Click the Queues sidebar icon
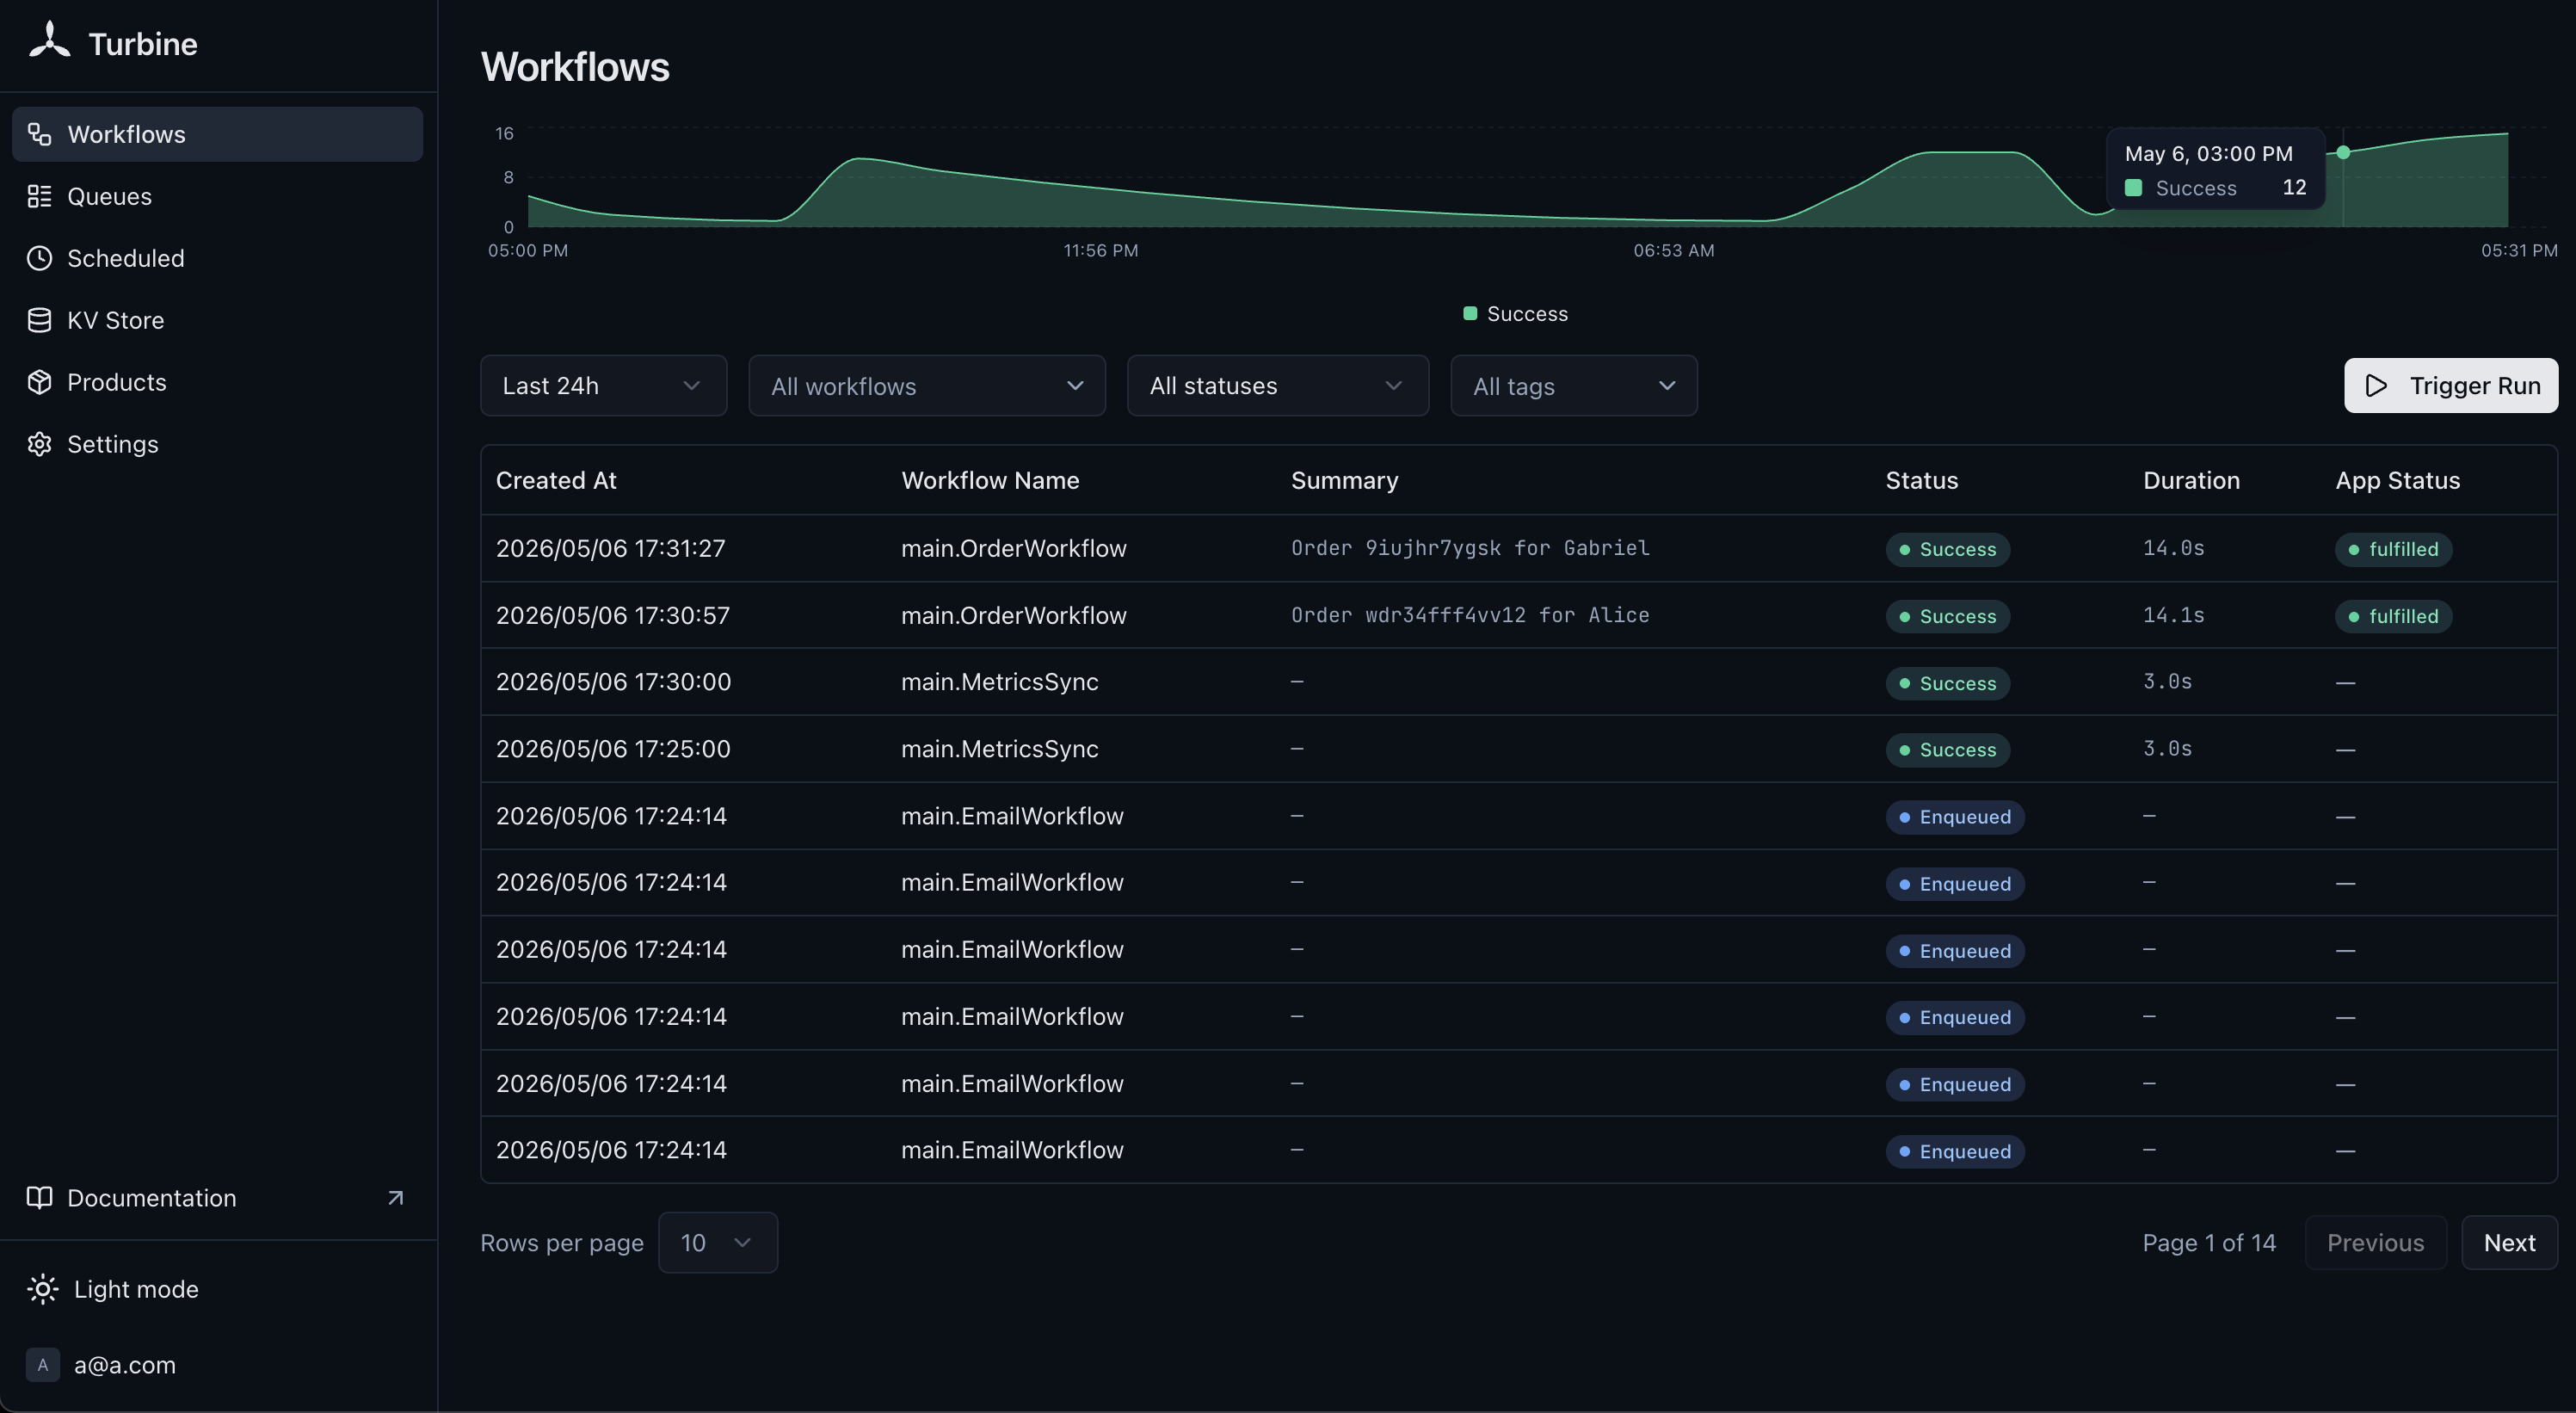This screenshot has height=1413, width=2576. [39, 196]
